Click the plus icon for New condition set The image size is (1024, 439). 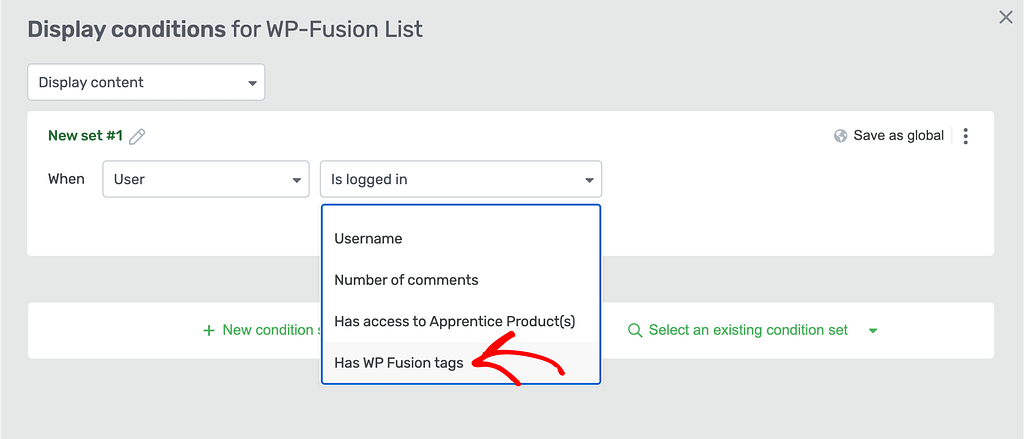tap(209, 331)
